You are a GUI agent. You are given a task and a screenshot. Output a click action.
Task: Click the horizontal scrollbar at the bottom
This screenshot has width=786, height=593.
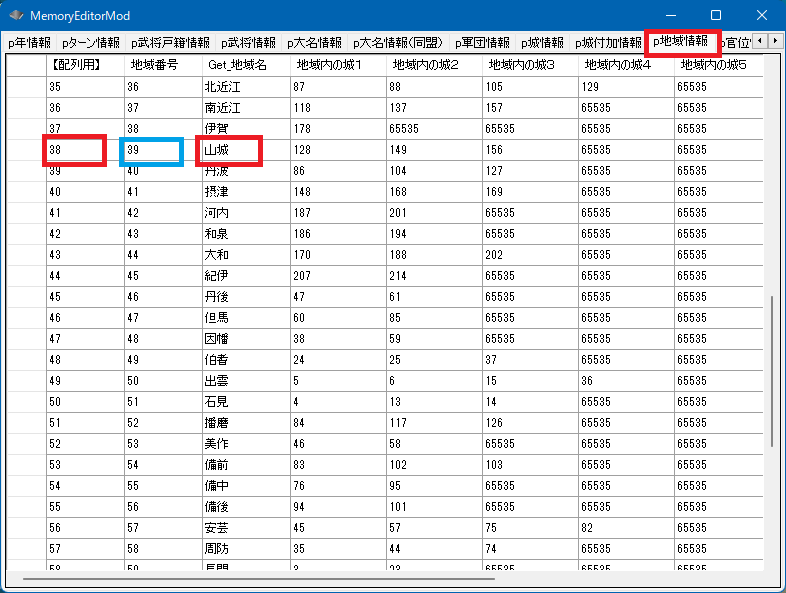pyautogui.click(x=258, y=578)
